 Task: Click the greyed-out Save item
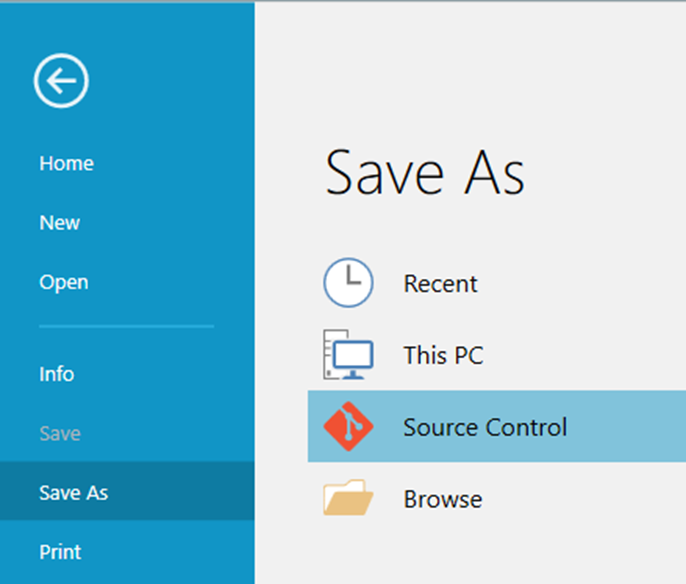[x=60, y=434]
